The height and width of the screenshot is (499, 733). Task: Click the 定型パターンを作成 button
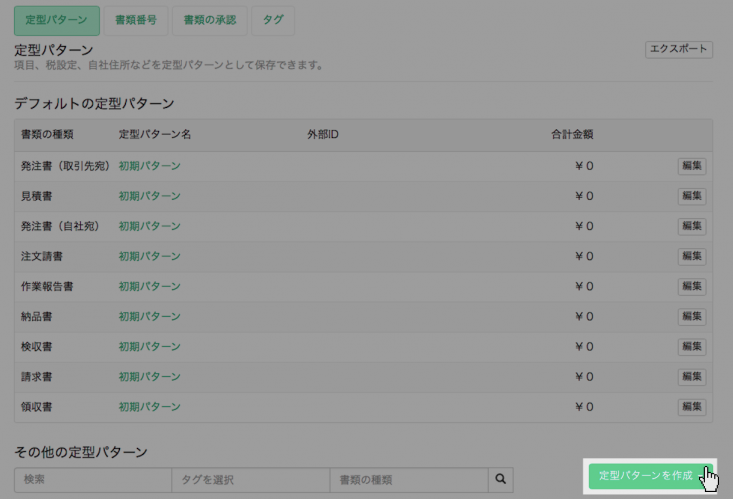point(651,476)
